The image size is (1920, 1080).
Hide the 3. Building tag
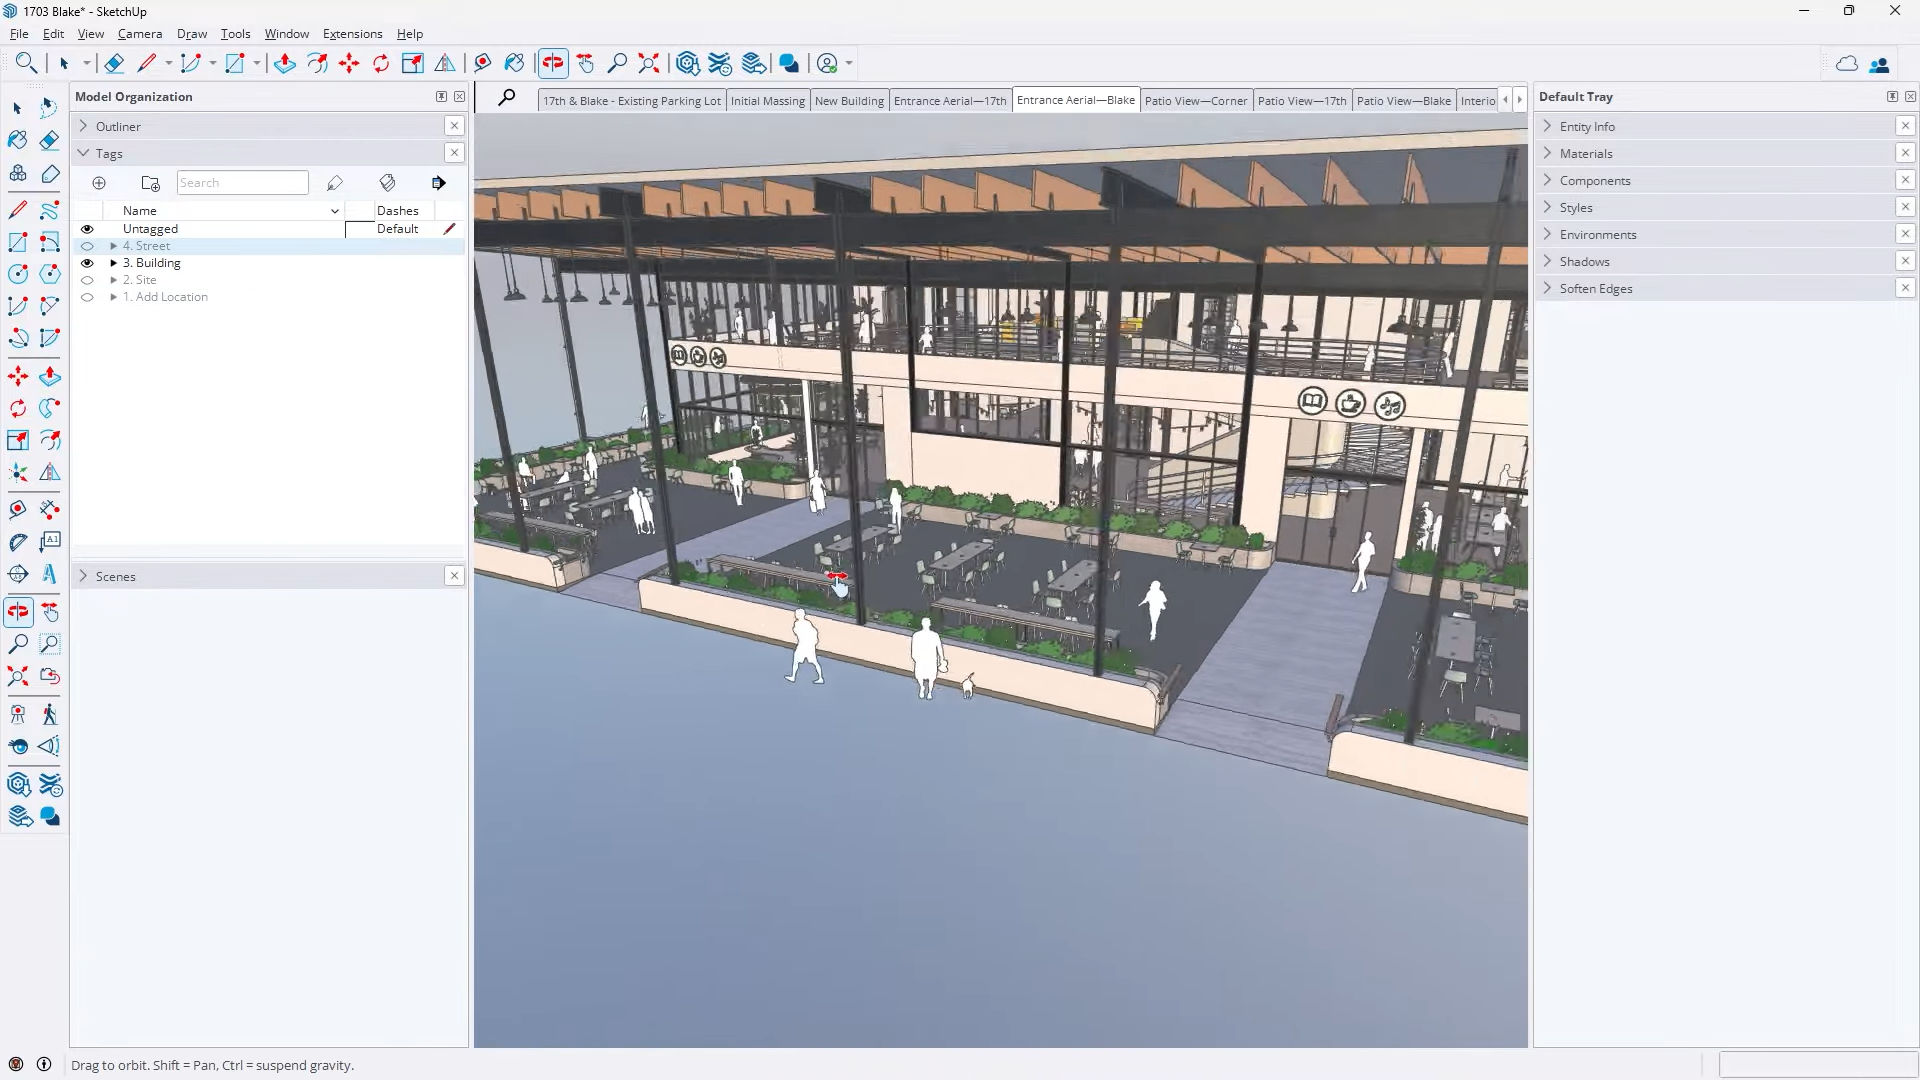(87, 262)
